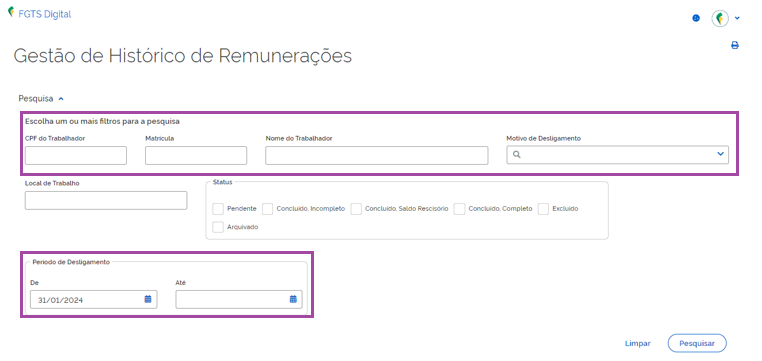Image resolution: width=762 pixels, height=361 pixels.
Task: Click the FGTS Digital logo
Action: click(x=40, y=14)
